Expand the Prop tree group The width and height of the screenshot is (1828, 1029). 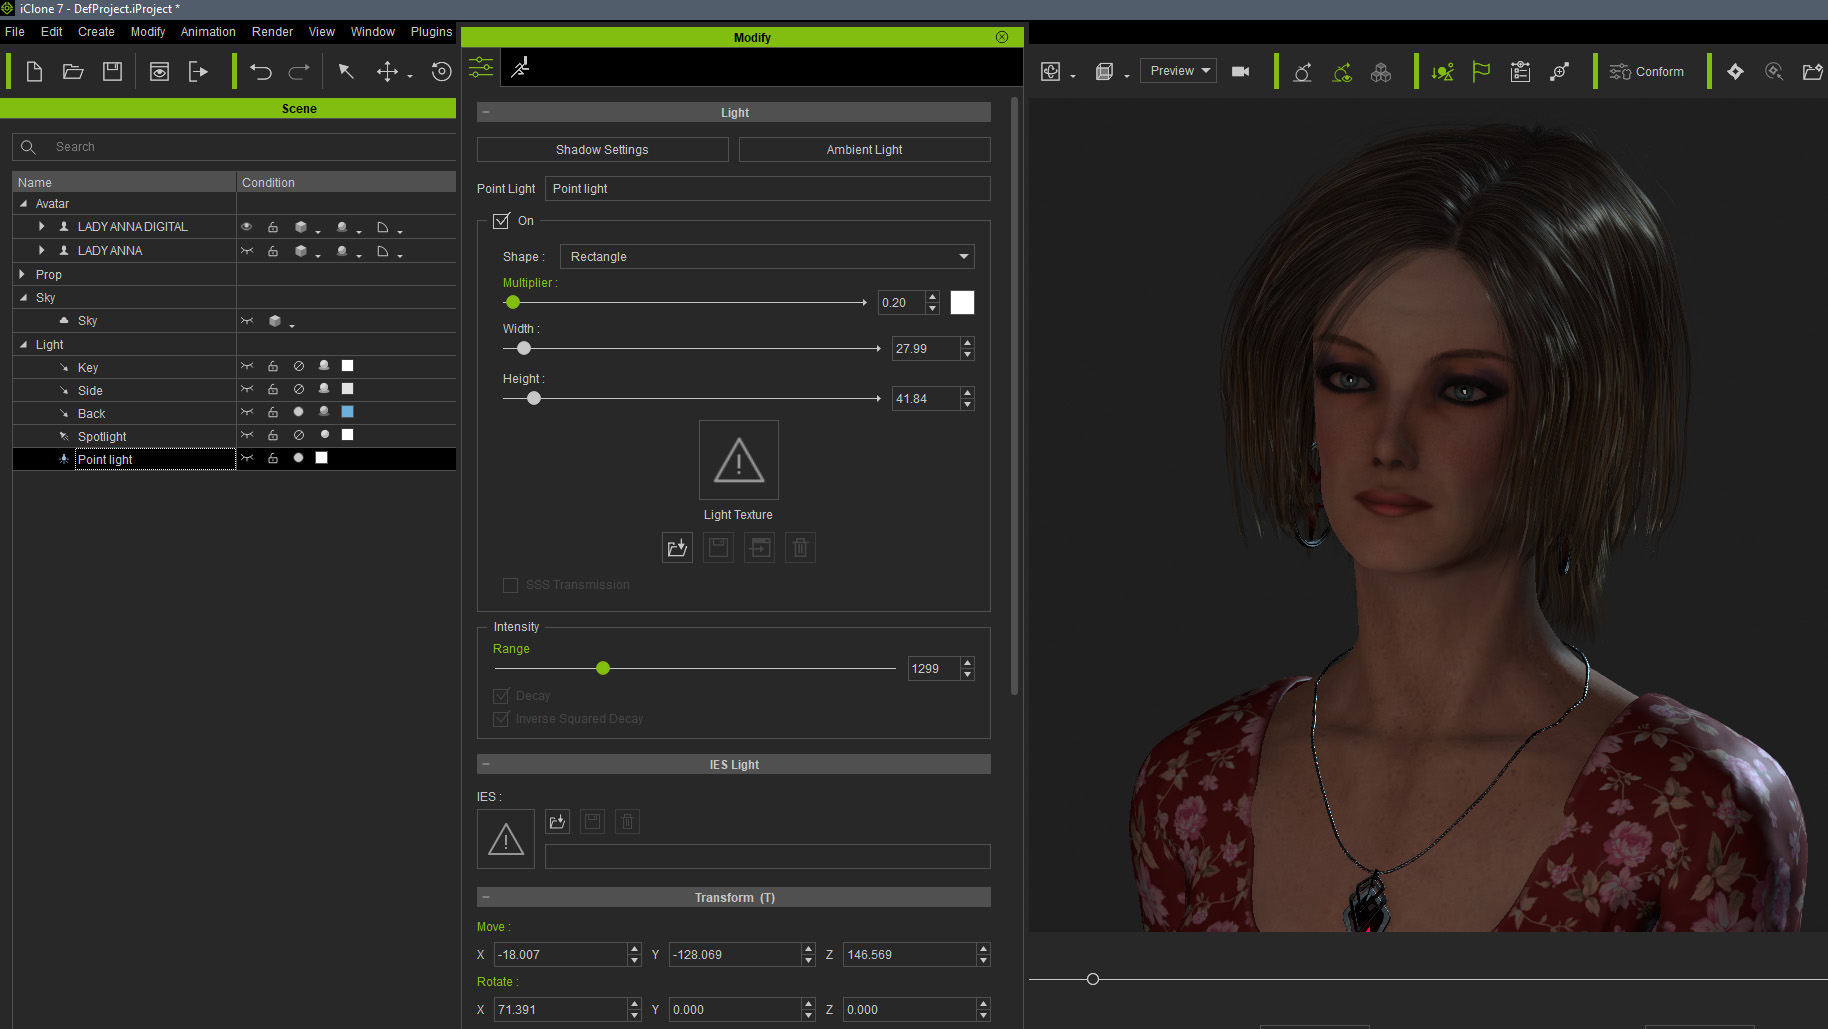point(23,274)
